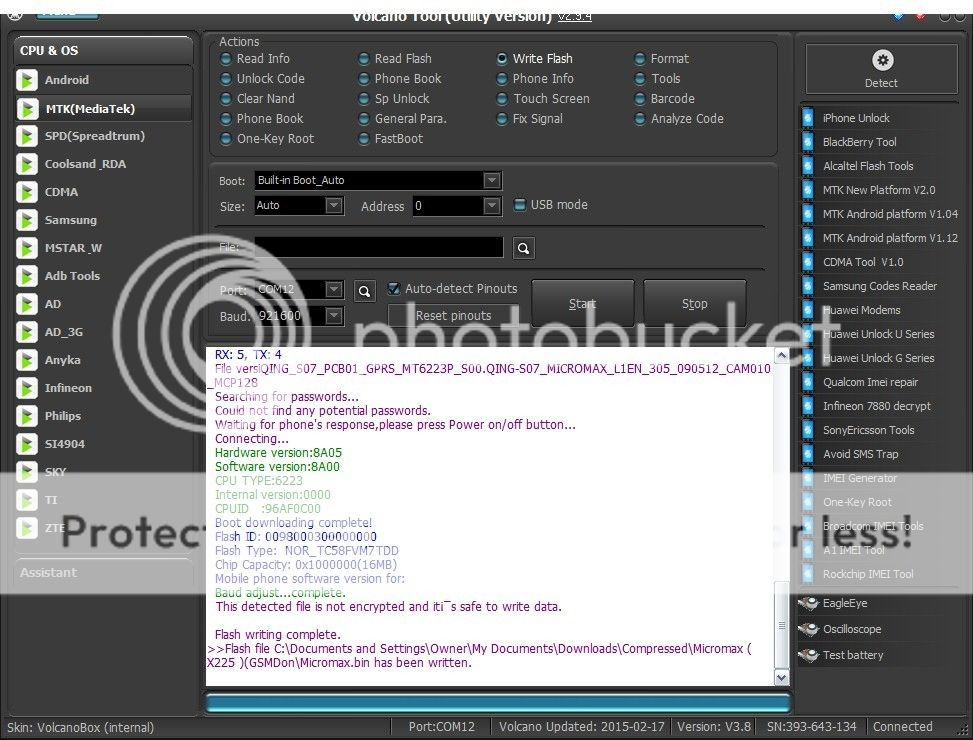Select the Read Flash action
The width and height of the screenshot is (973, 740).
pos(395,59)
